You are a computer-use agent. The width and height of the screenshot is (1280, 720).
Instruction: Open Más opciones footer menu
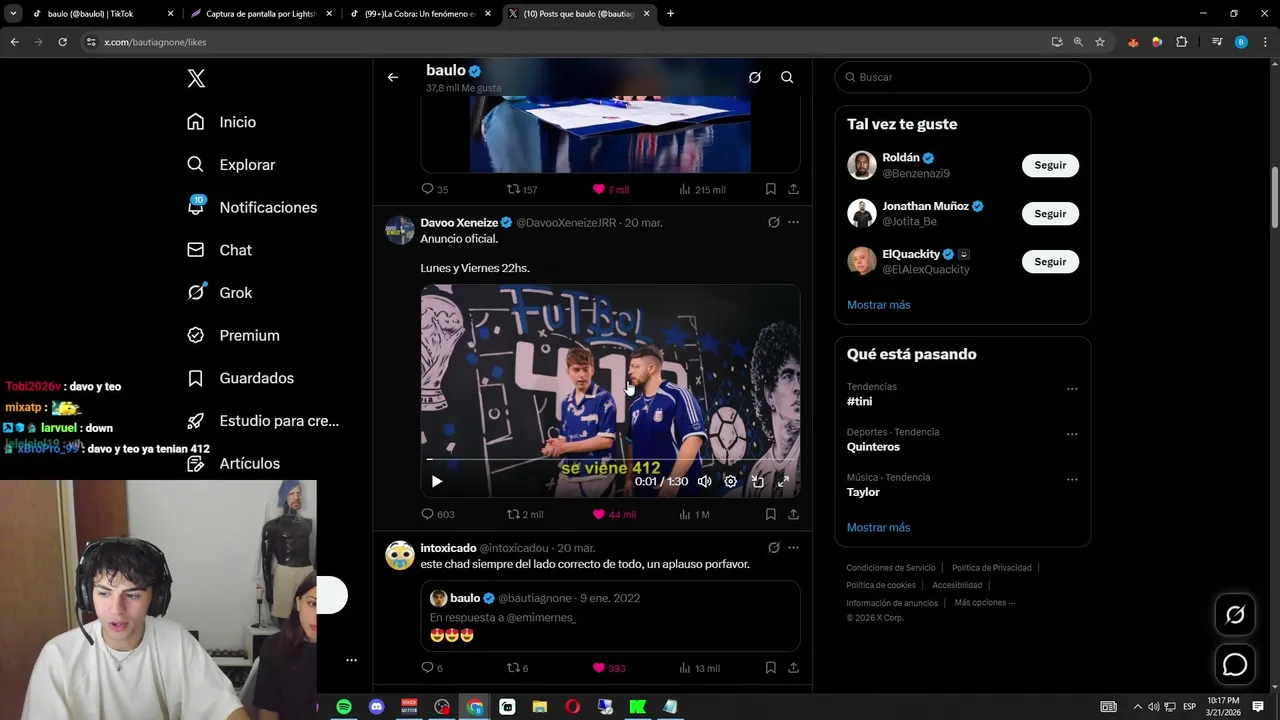point(985,602)
